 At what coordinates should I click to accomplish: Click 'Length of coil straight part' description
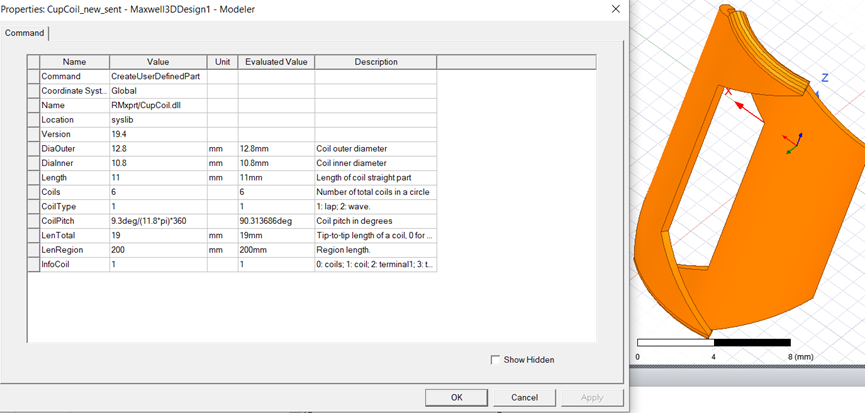click(x=376, y=178)
